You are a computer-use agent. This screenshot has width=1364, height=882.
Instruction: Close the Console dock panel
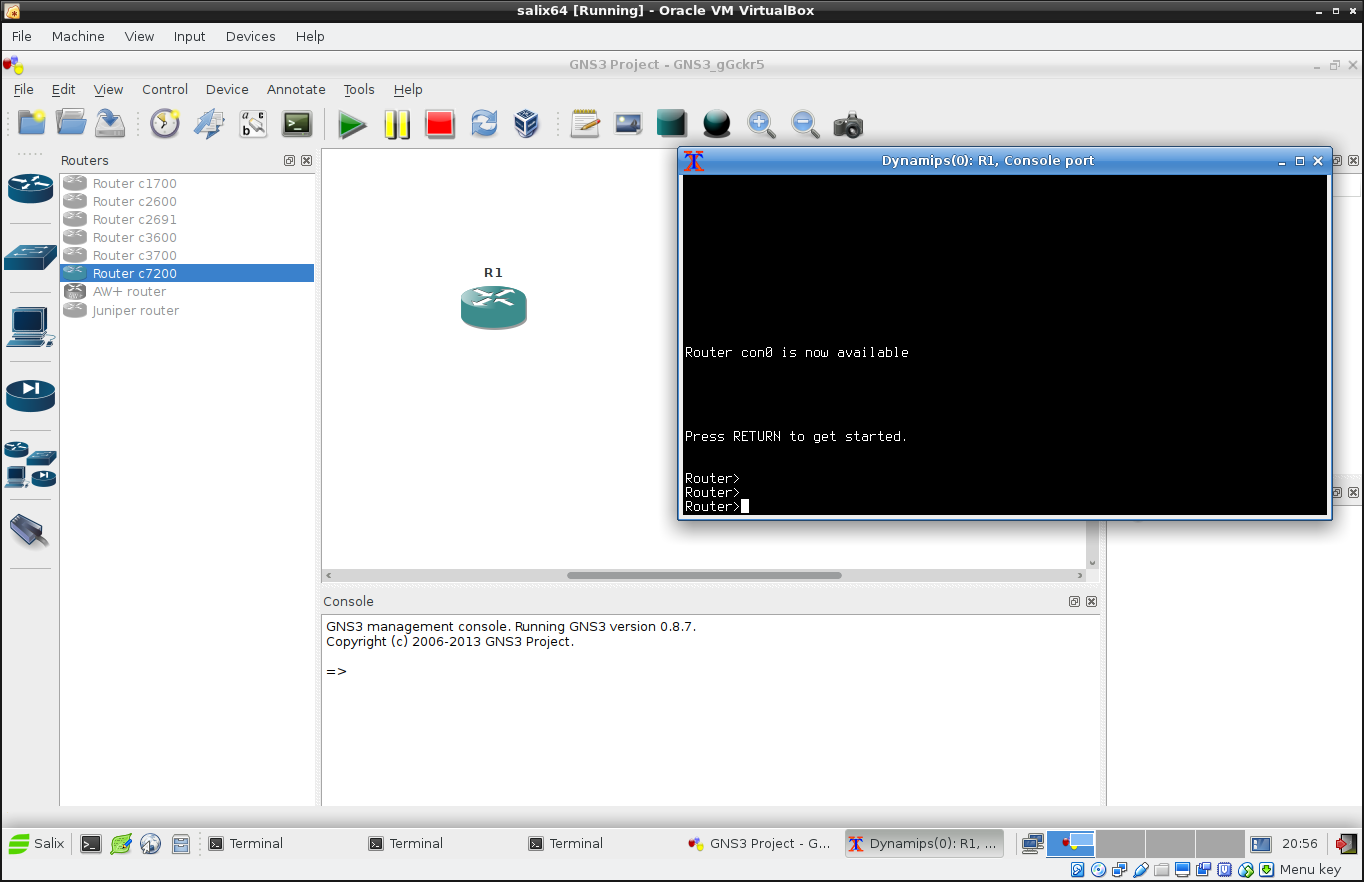pyautogui.click(x=1091, y=601)
